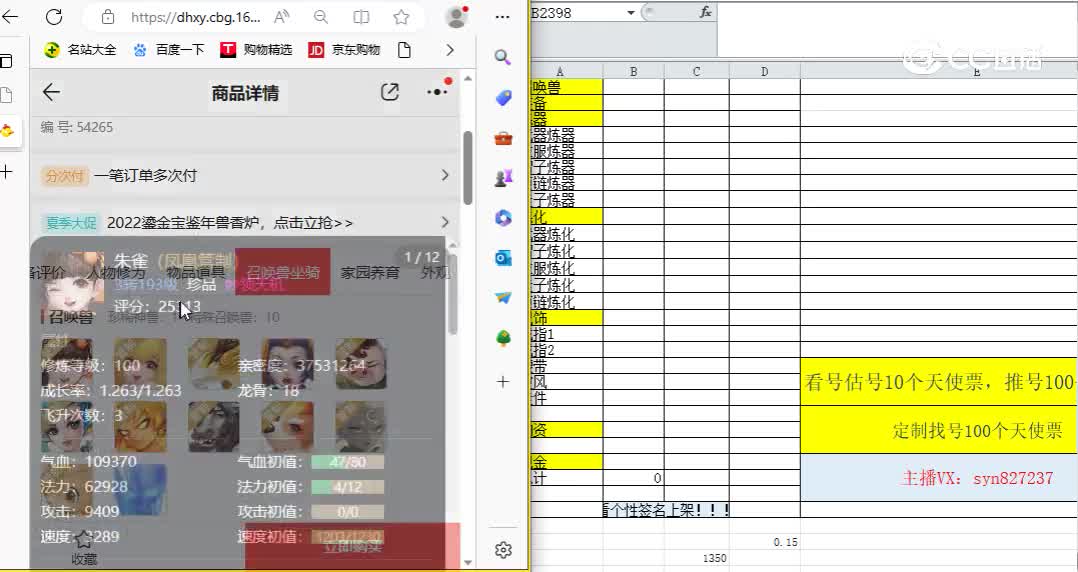Image resolution: width=1078 pixels, height=572 pixels.
Task: Open the 百度一下 bookmark
Action: pyautogui.click(x=169, y=50)
